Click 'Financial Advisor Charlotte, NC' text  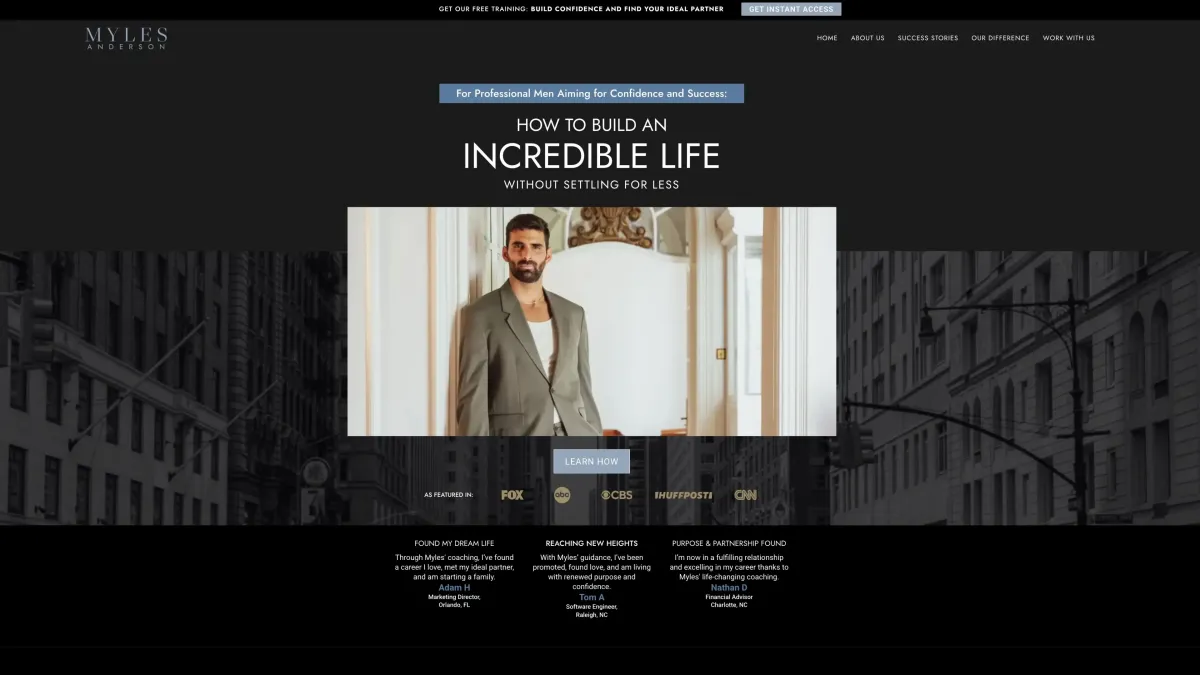click(729, 601)
